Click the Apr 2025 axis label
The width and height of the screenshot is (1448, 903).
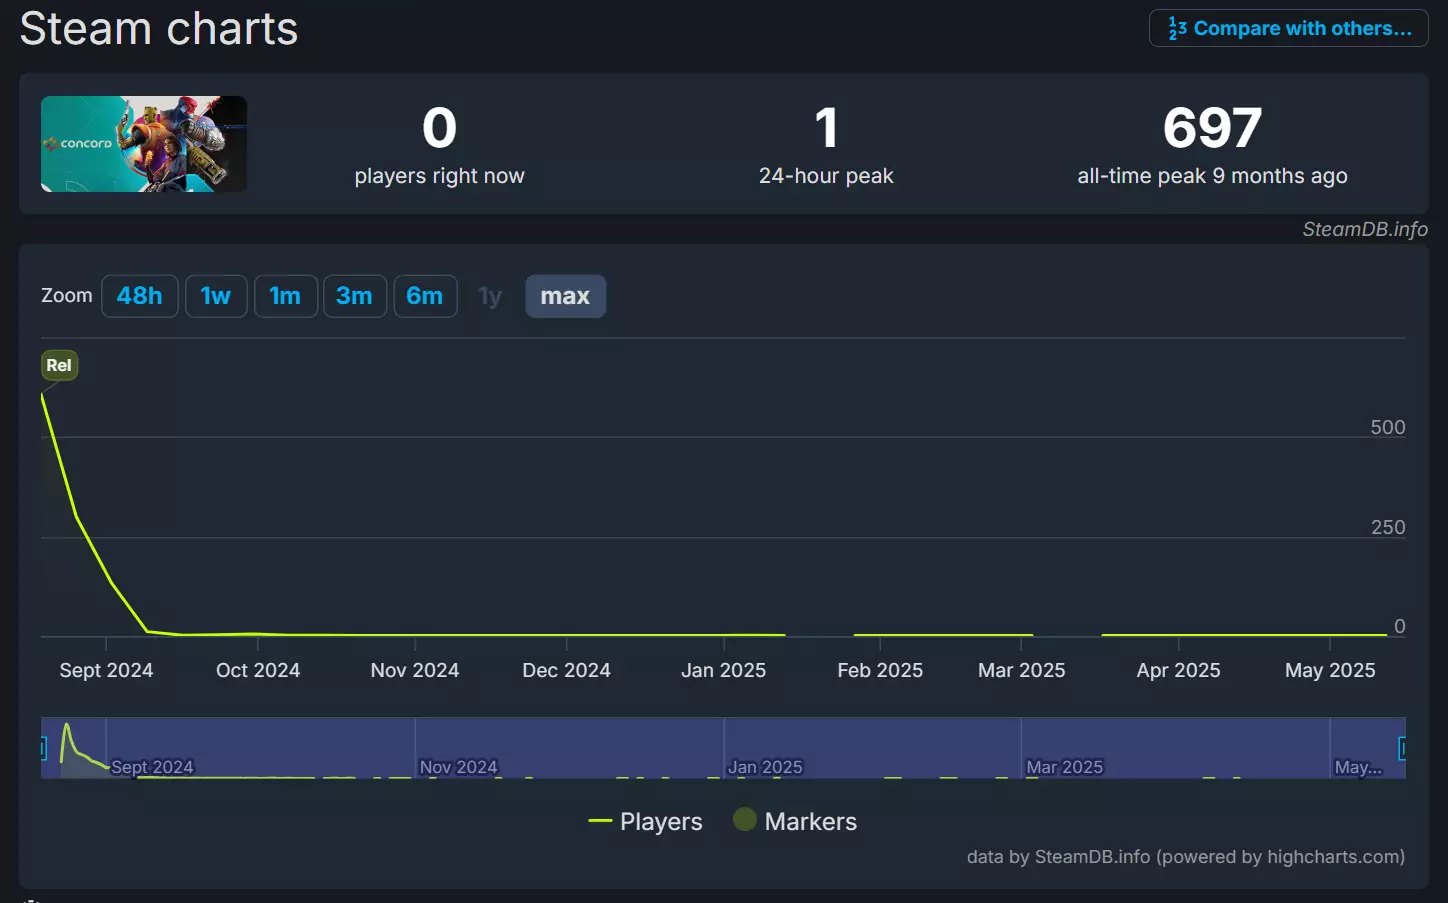tap(1178, 670)
